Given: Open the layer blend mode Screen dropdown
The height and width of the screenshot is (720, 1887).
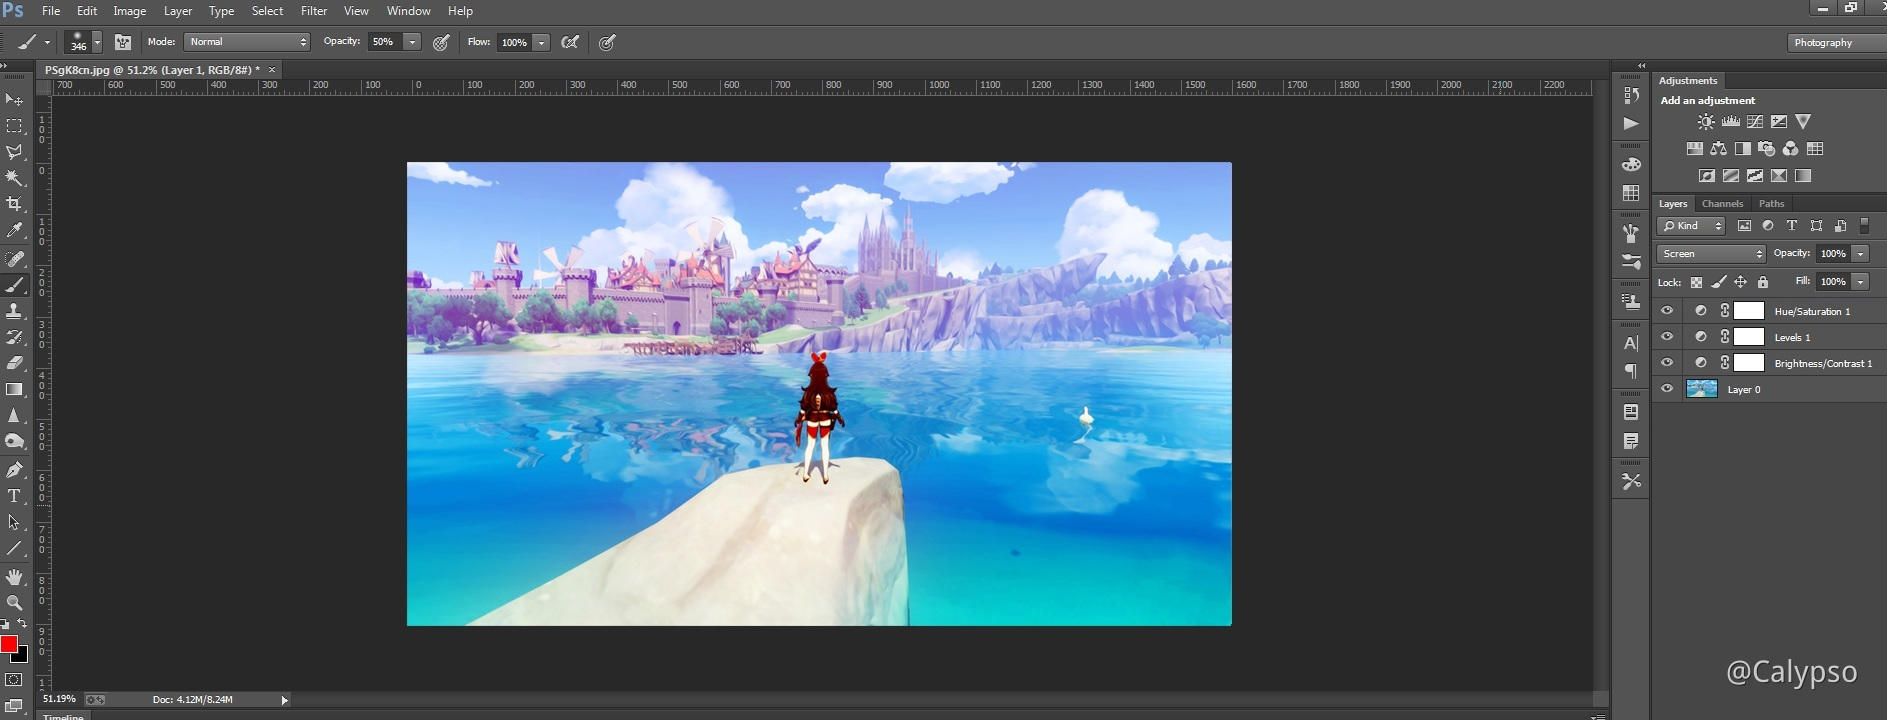Looking at the screenshot, I should pos(1711,254).
